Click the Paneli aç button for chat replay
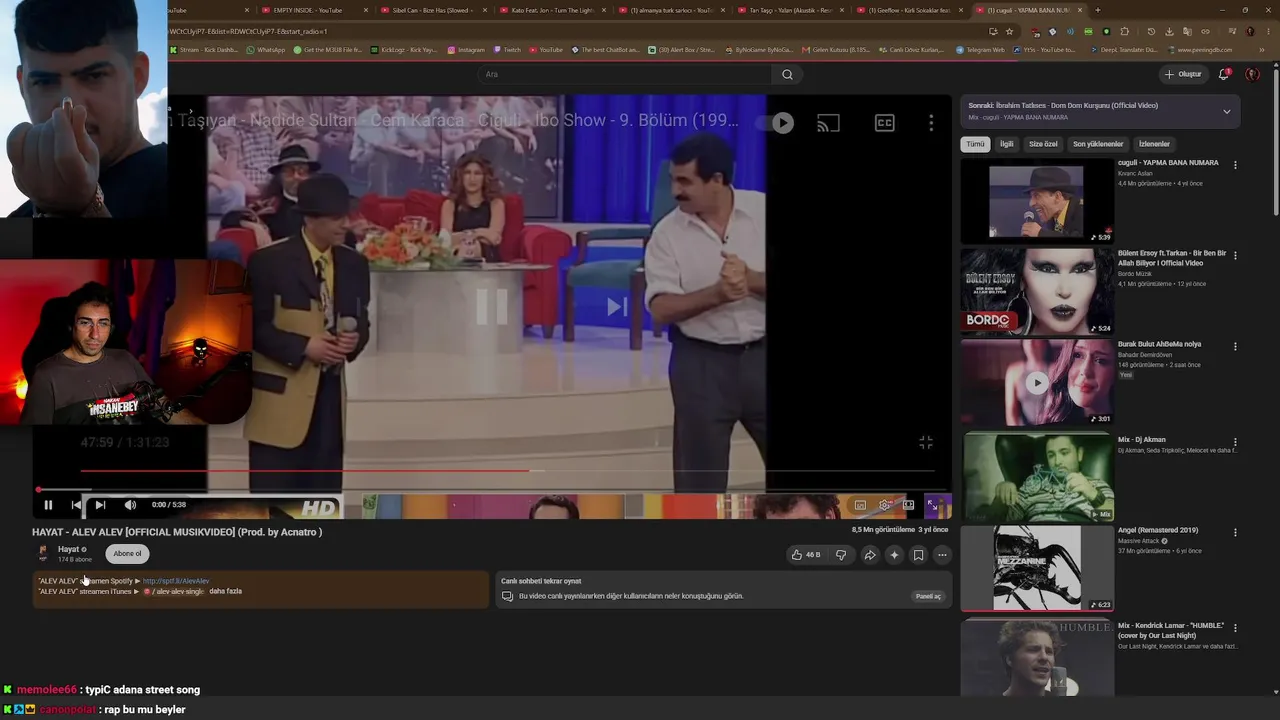 point(928,596)
